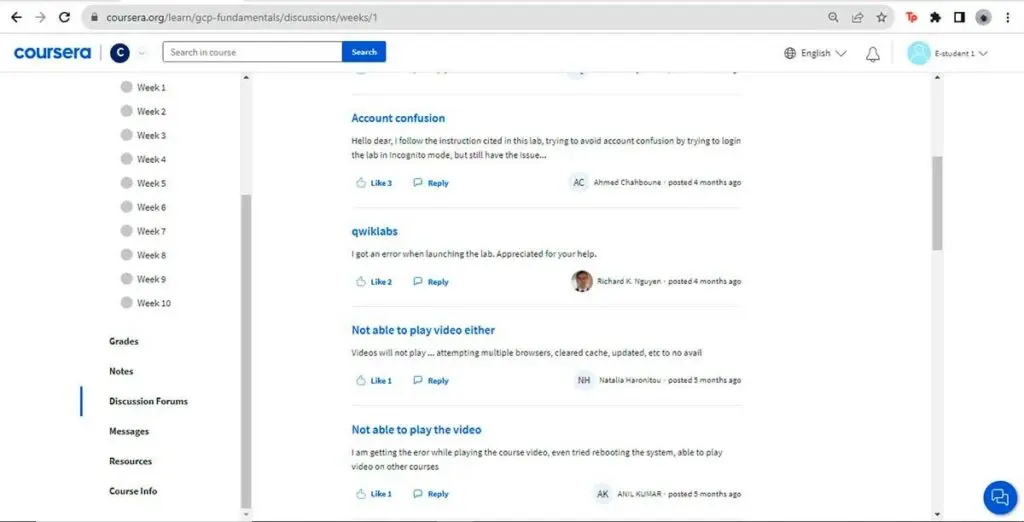Bookmark this page with the star icon

882,18
